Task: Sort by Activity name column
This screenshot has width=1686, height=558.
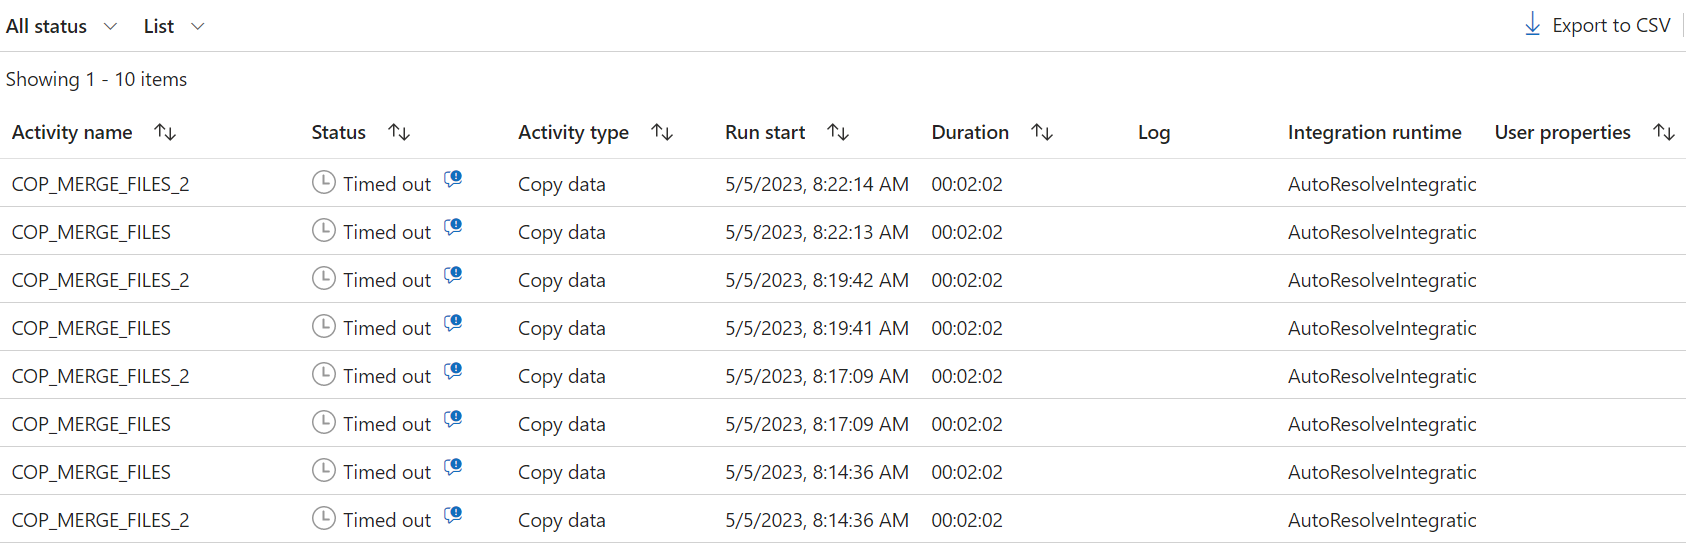Action: coord(166,132)
